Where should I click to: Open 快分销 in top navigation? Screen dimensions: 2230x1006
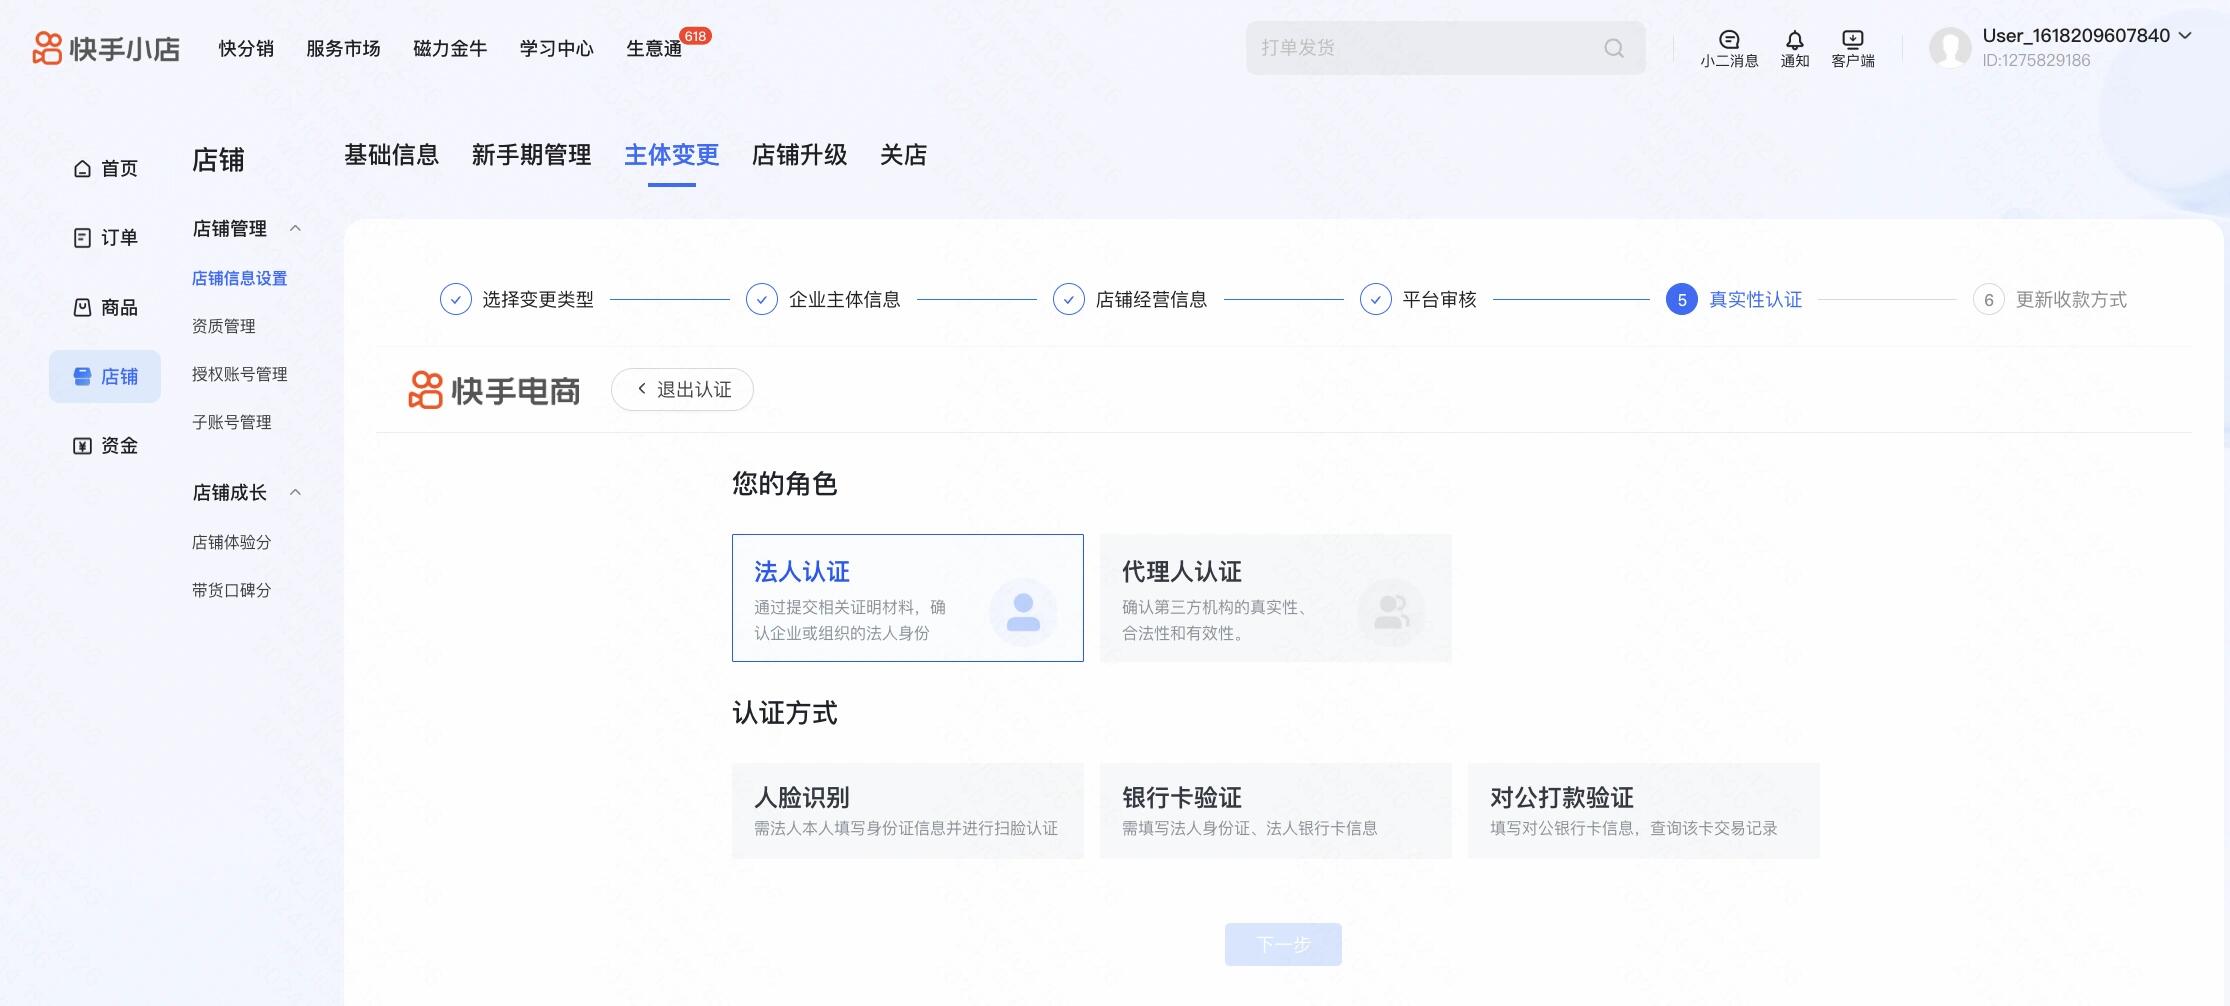pos(246,49)
